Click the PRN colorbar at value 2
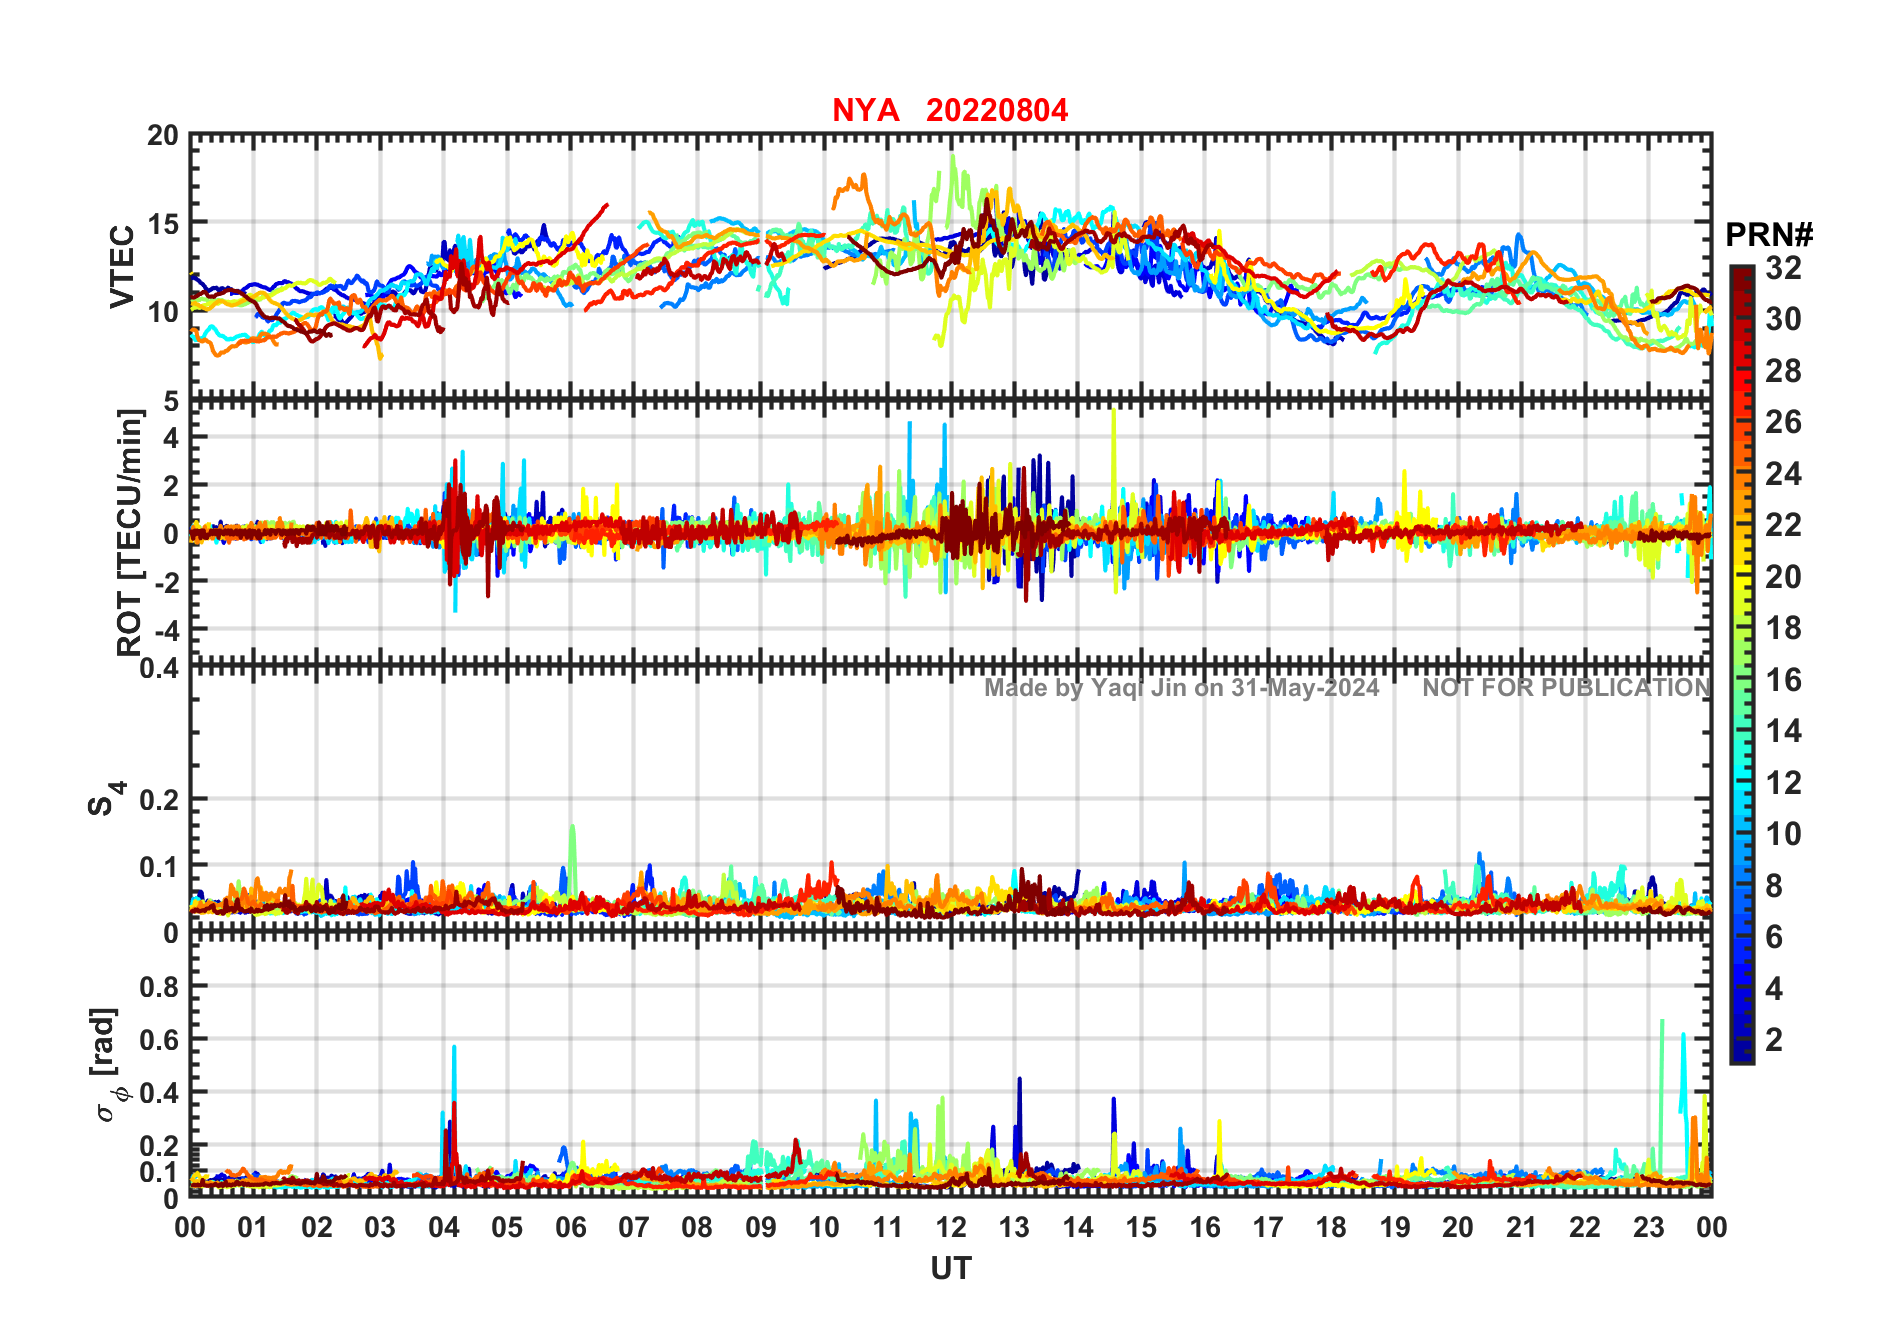The width and height of the screenshot is (1902, 1330). (x=1742, y=1040)
